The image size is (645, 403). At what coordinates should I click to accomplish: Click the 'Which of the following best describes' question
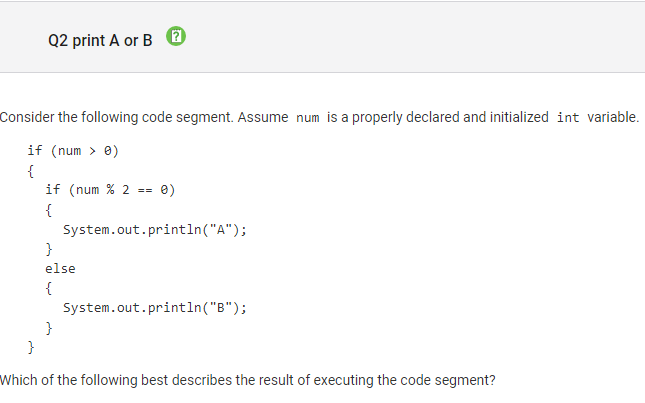point(248,380)
